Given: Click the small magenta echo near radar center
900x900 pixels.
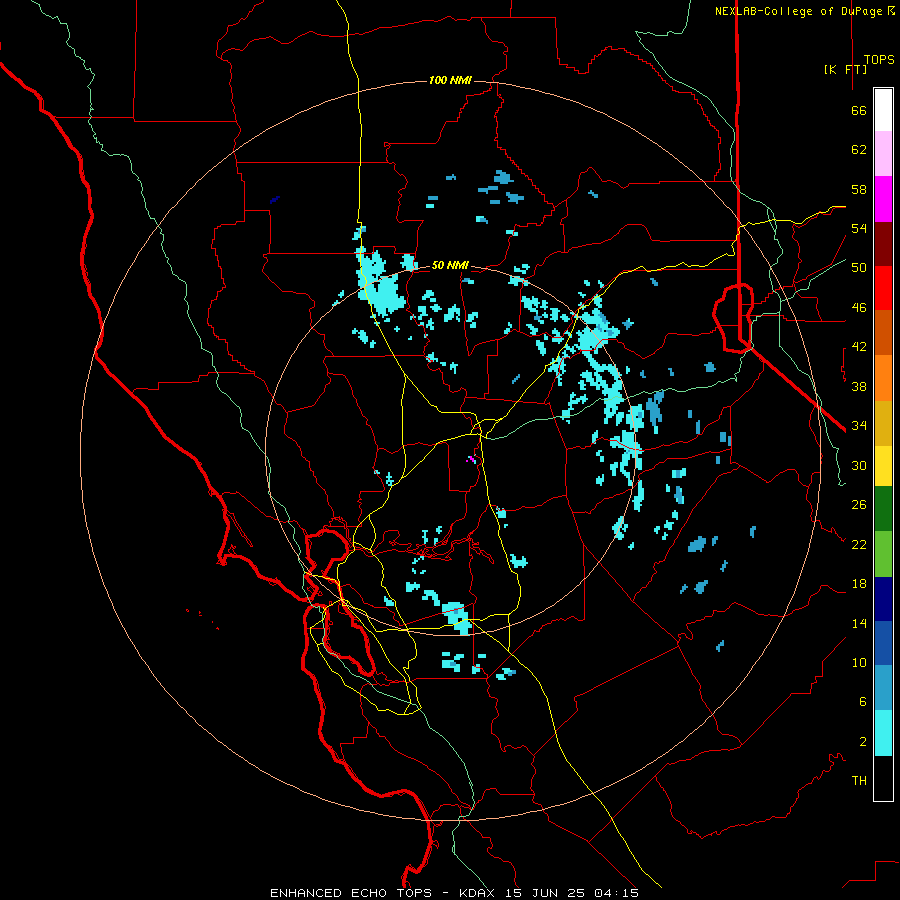Looking at the screenshot, I should coord(471,459).
